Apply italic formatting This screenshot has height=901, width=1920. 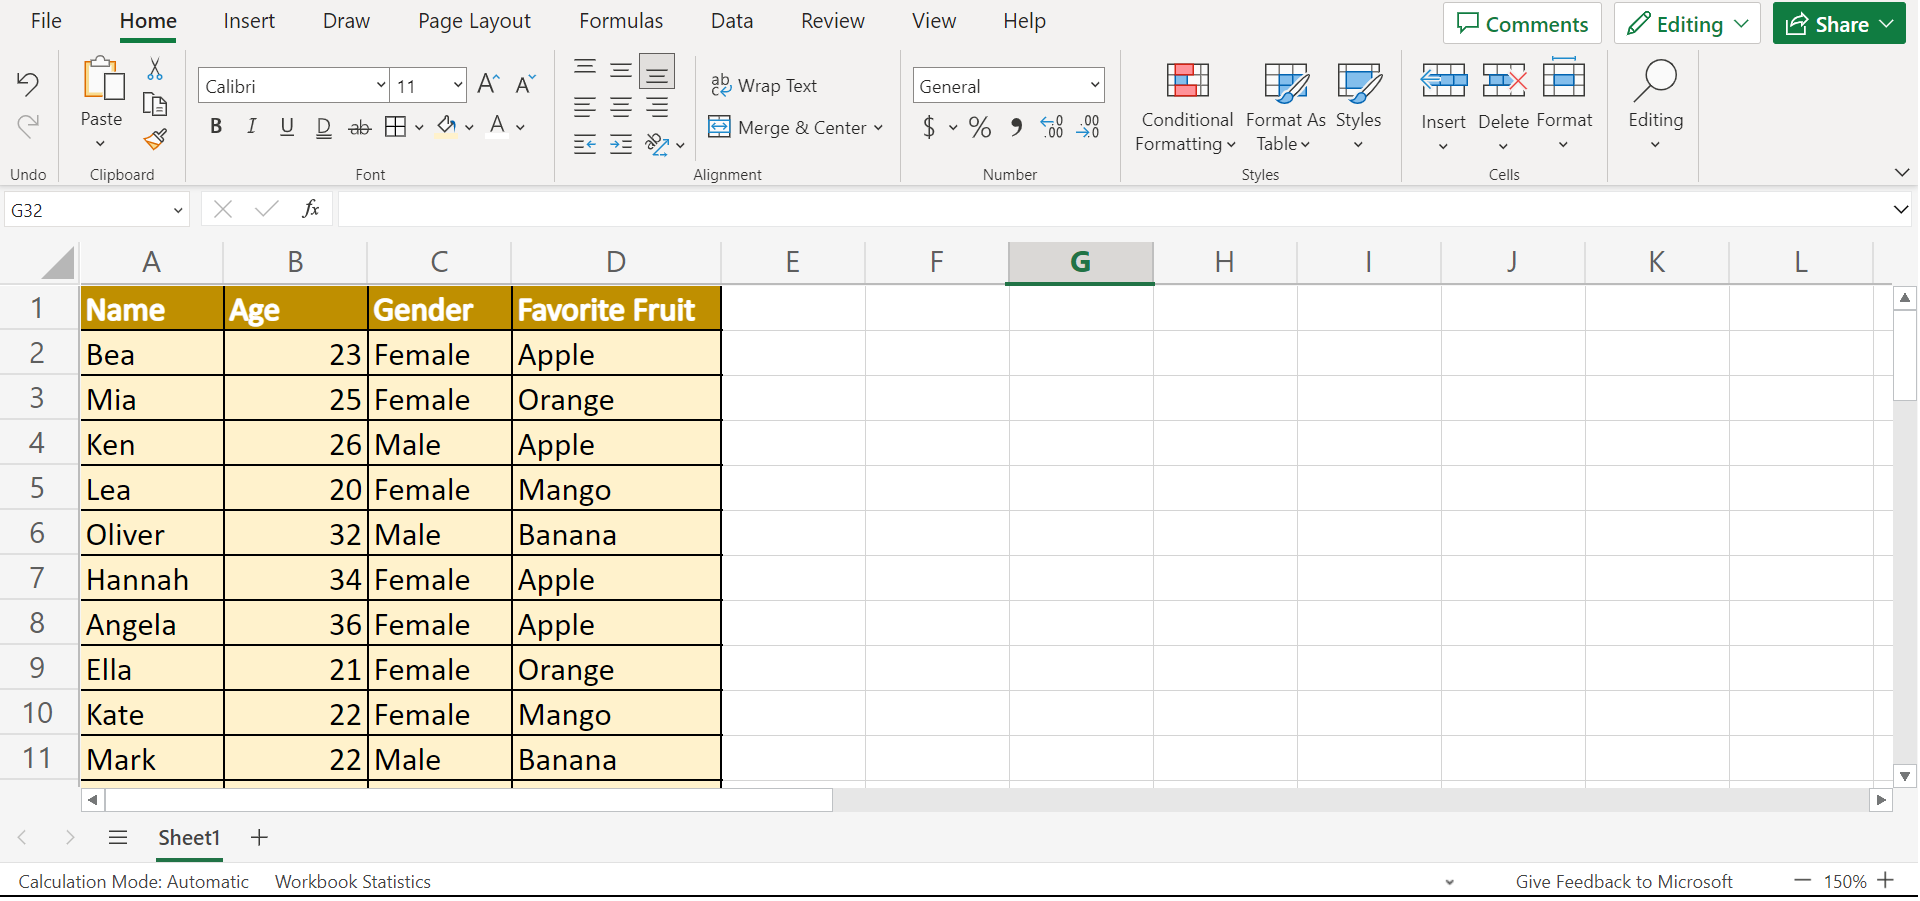251,126
